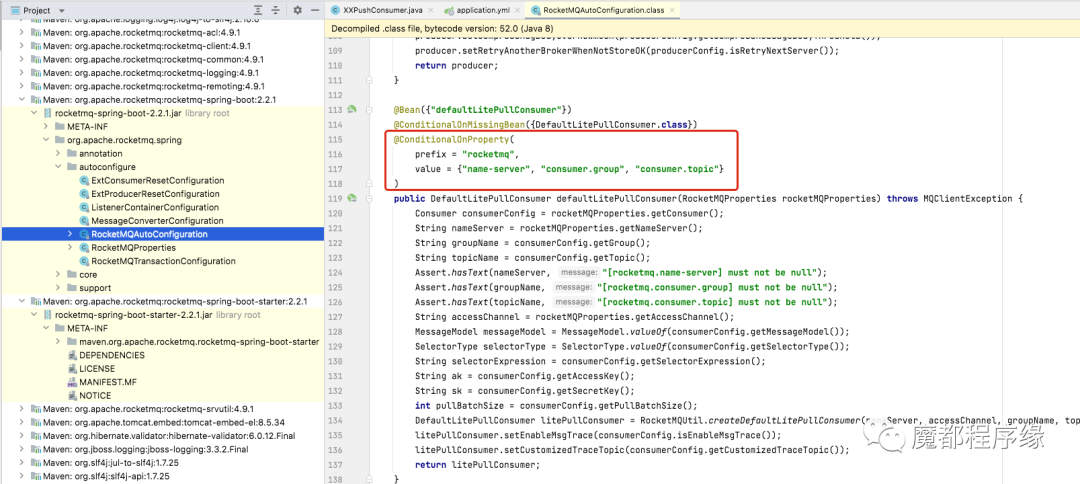Click the jar icon of rocketmq-spring-boot-starter-2.2.1.jar
Image resolution: width=1080 pixels, height=484 pixels.
(48, 315)
